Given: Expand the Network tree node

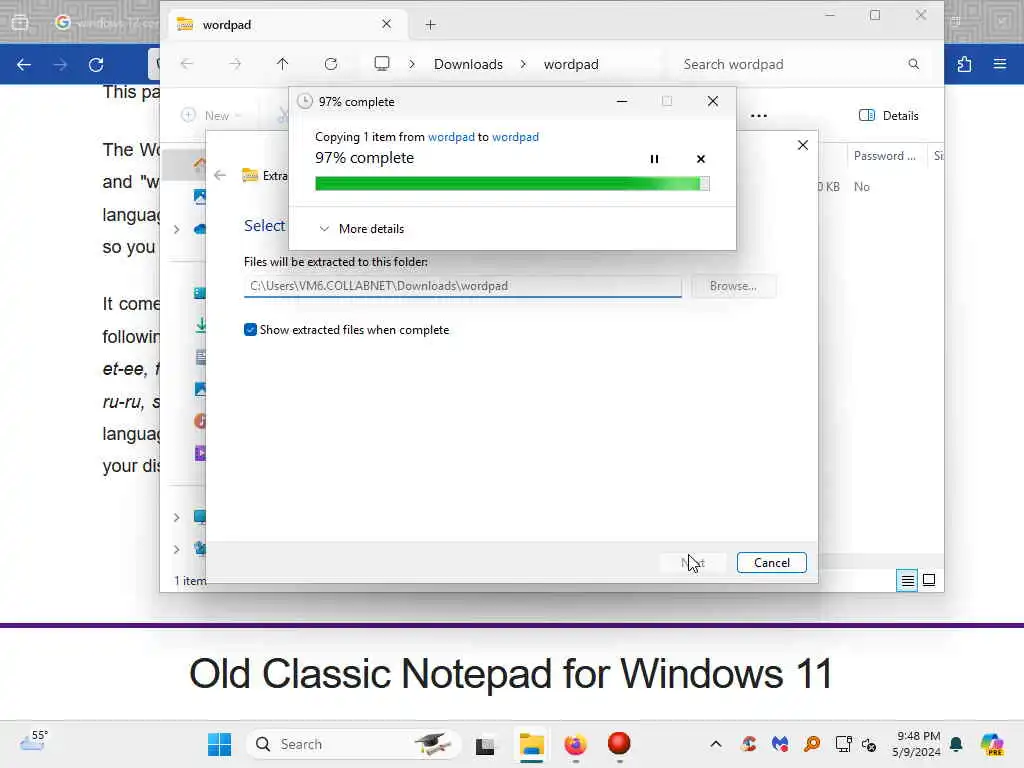Looking at the screenshot, I should 176,549.
